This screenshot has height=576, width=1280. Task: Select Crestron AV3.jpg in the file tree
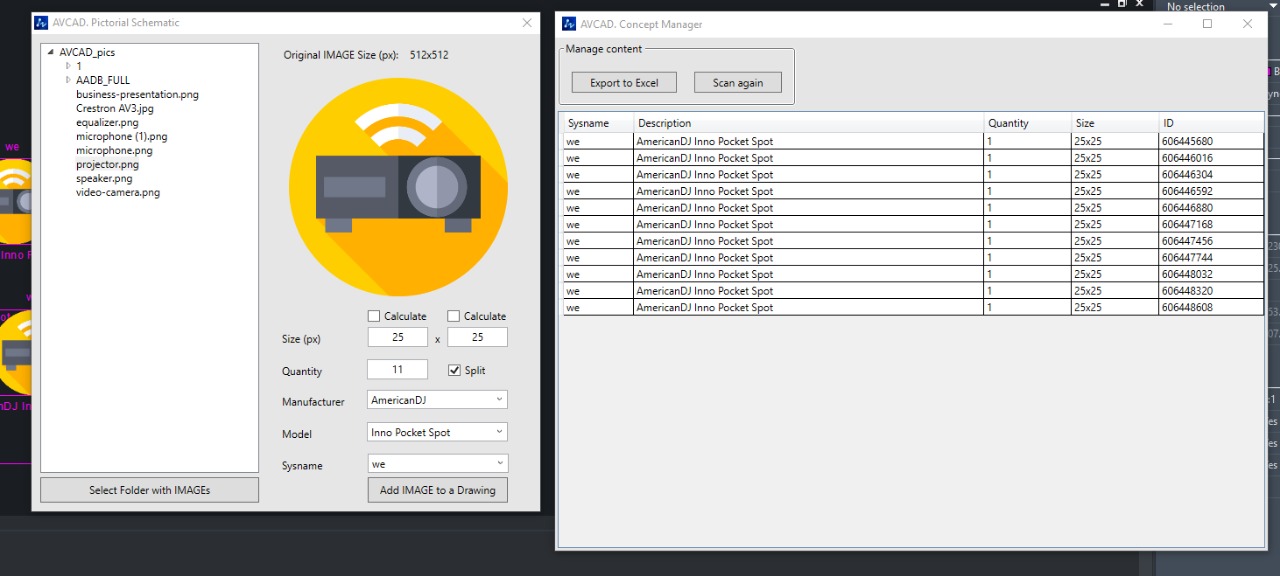tap(115, 108)
